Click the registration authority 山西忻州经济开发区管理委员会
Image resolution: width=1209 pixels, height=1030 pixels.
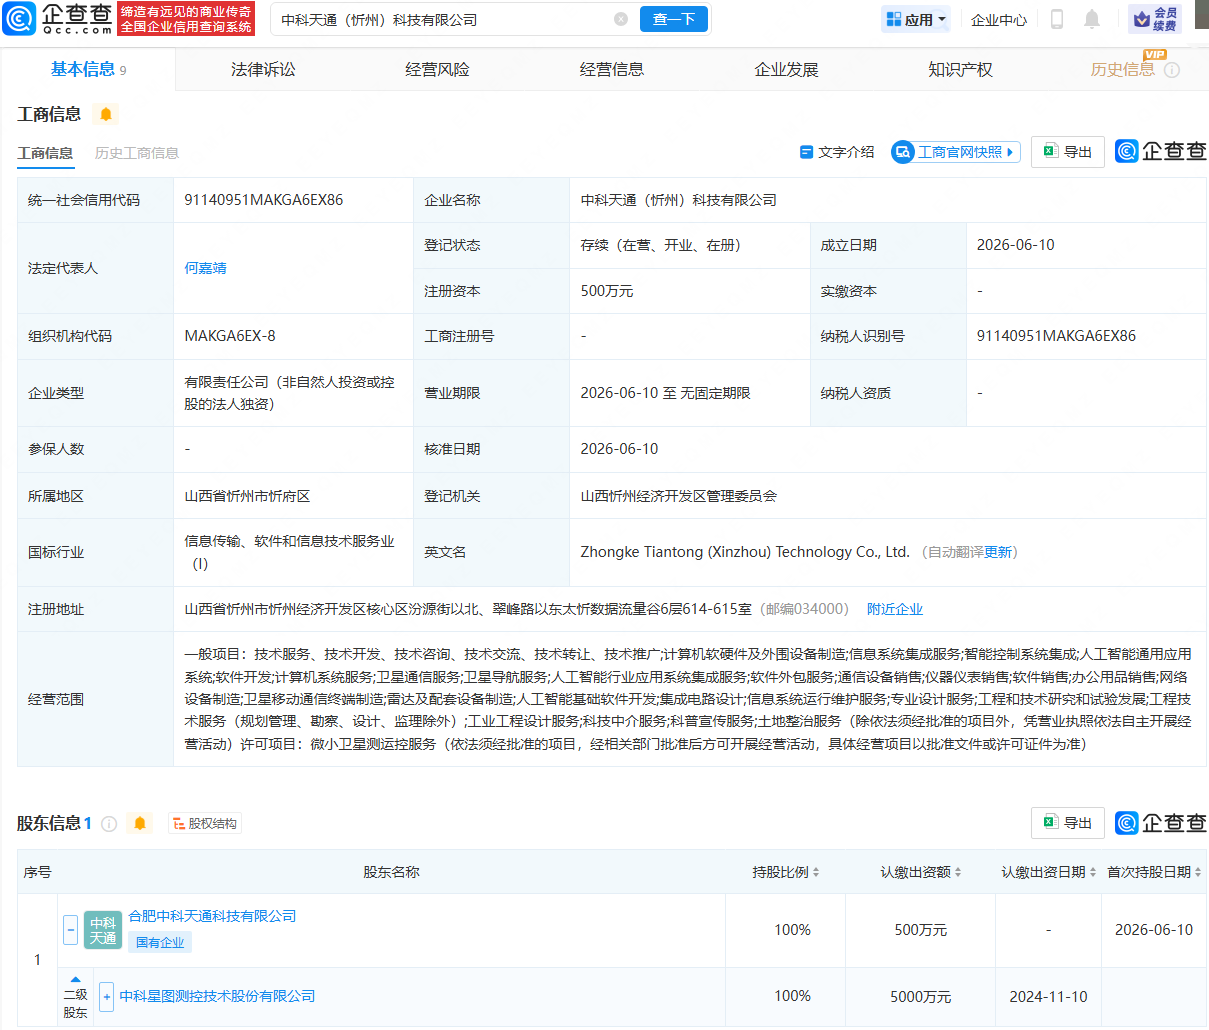click(x=678, y=496)
